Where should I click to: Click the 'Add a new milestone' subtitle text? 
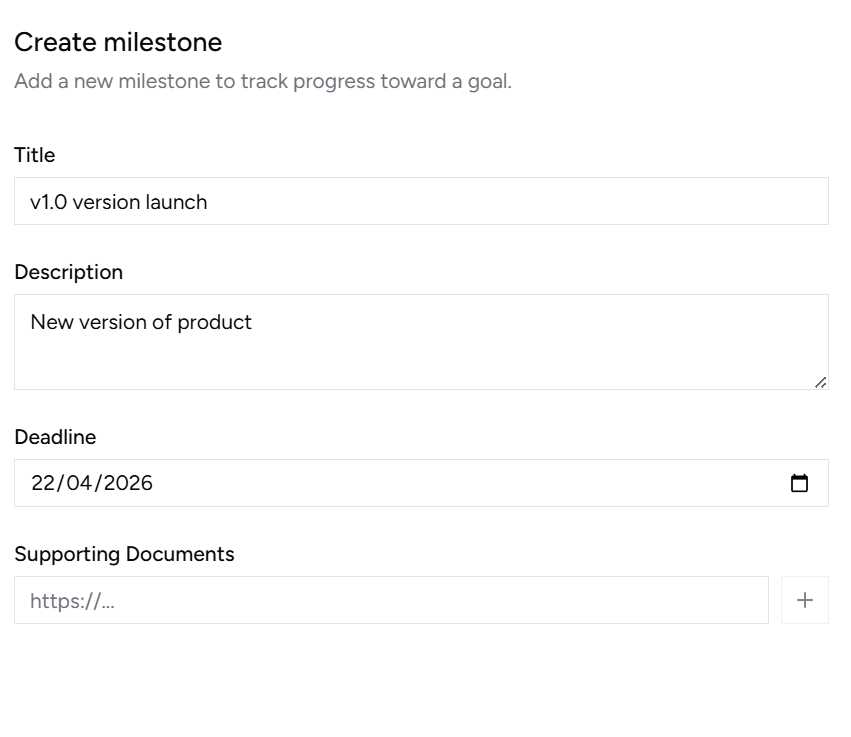(x=262, y=81)
